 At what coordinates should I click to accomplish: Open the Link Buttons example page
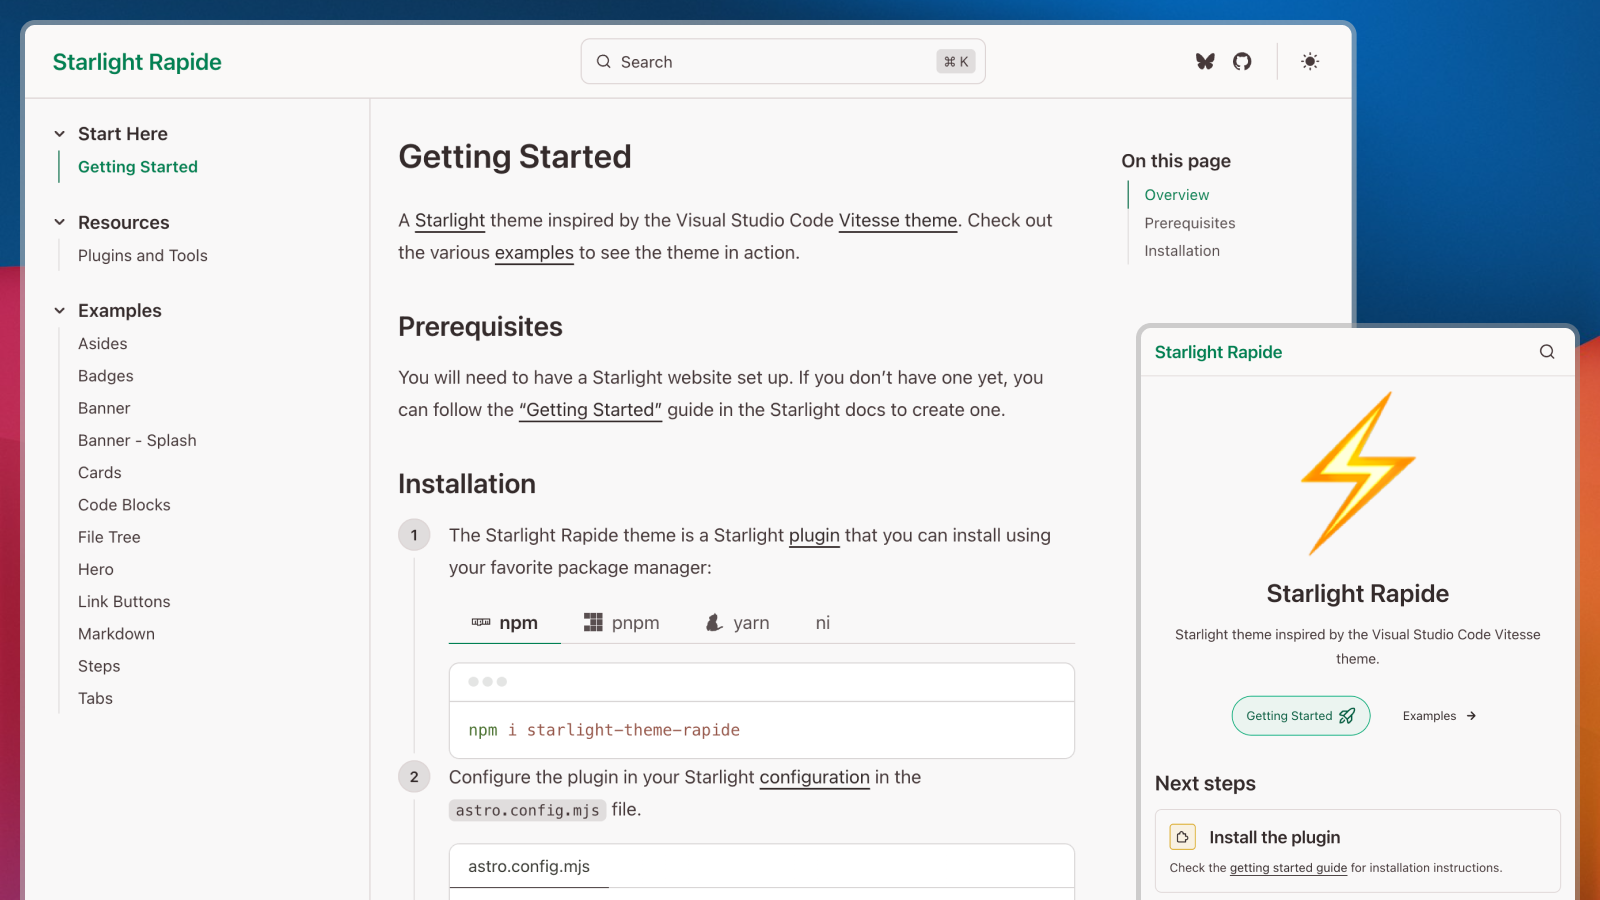tap(124, 602)
